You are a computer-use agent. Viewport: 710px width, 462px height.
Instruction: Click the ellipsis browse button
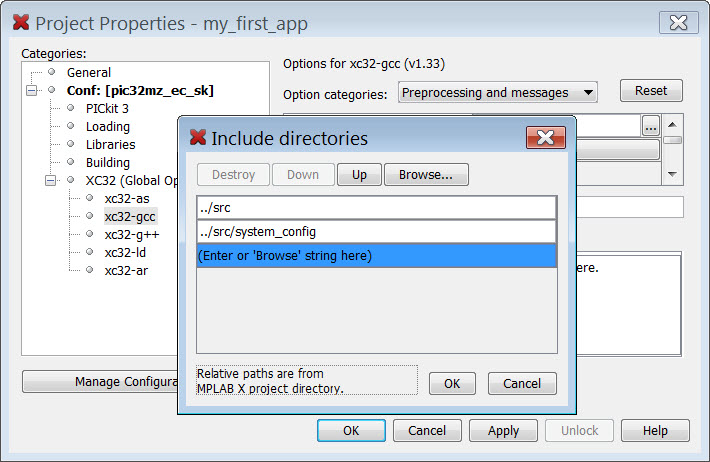651,127
